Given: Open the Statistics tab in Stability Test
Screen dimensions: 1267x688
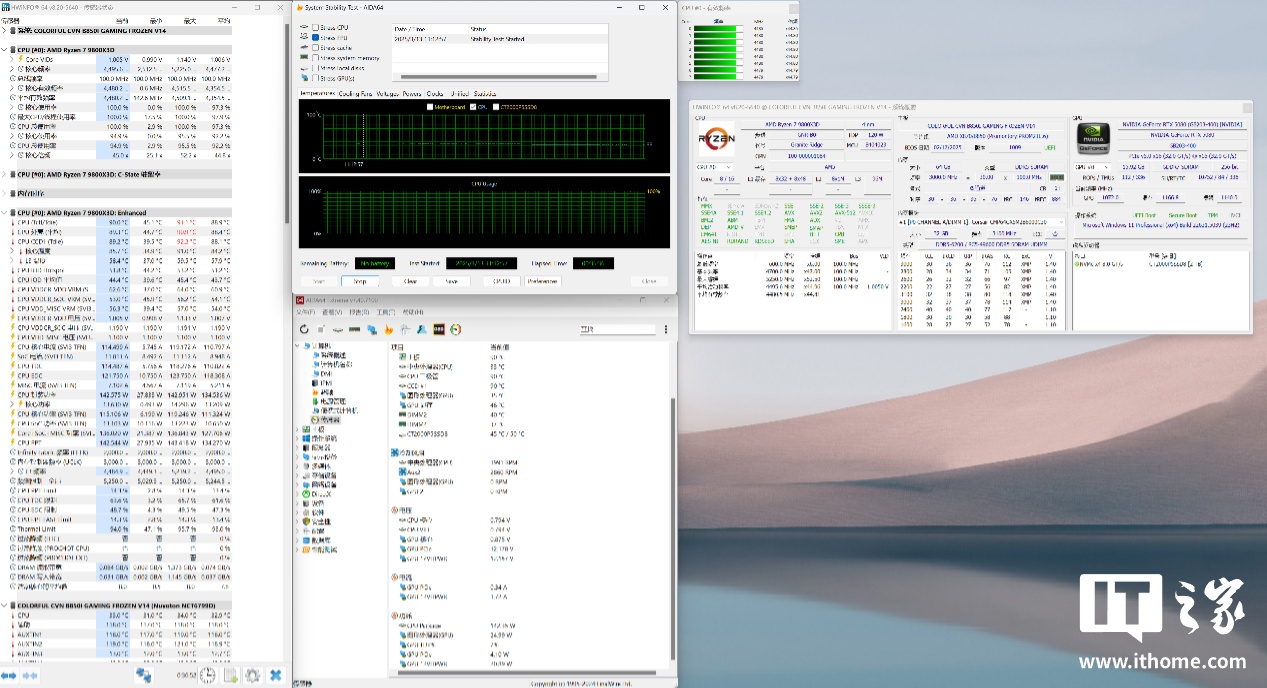Looking at the screenshot, I should [x=485, y=93].
